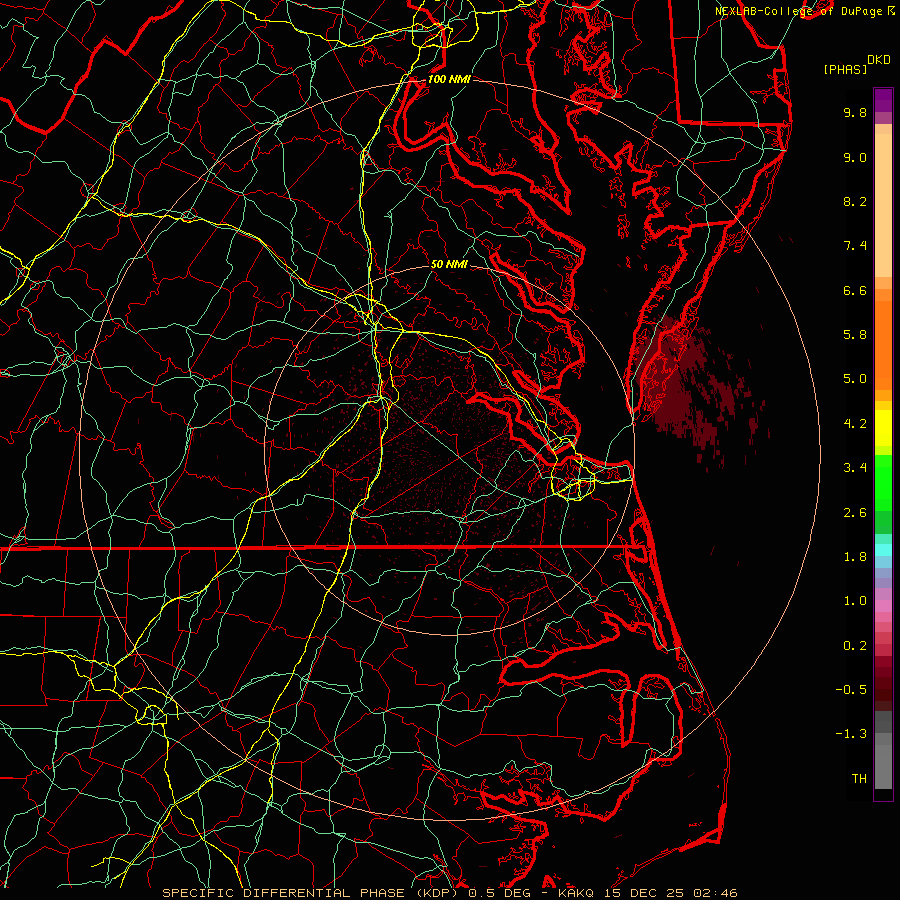
Task: Click the 2.6 scale value
Action: (x=855, y=512)
